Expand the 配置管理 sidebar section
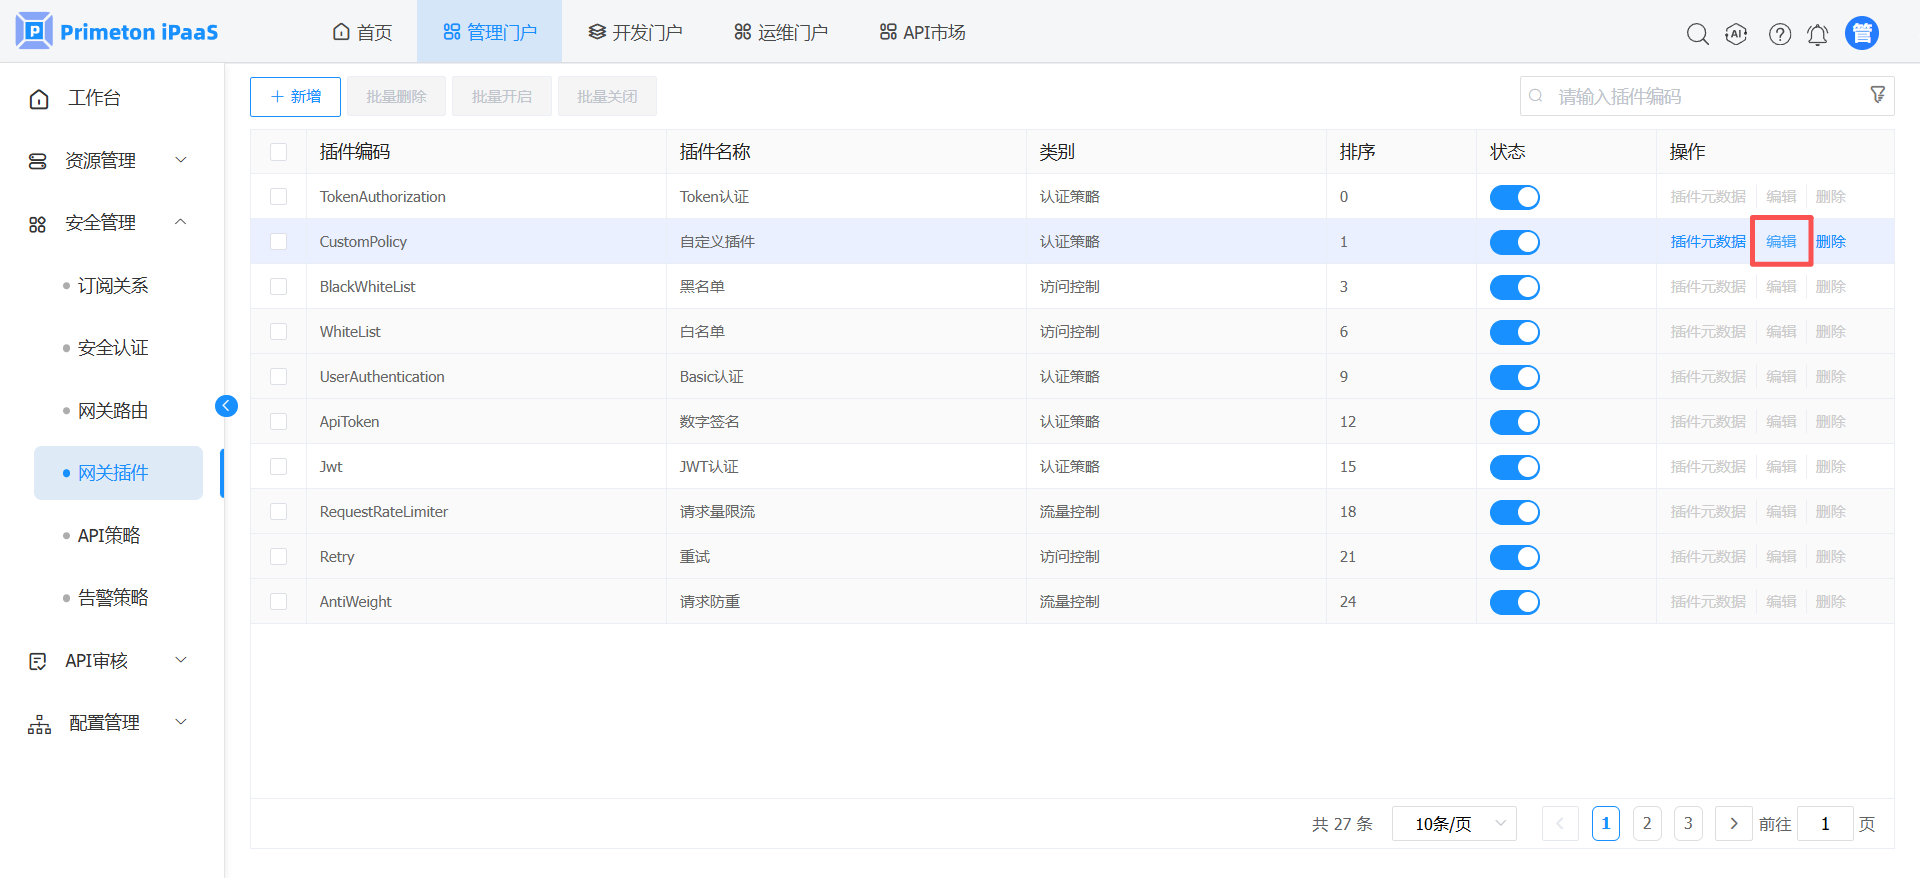The width and height of the screenshot is (1920, 878). pos(108,723)
